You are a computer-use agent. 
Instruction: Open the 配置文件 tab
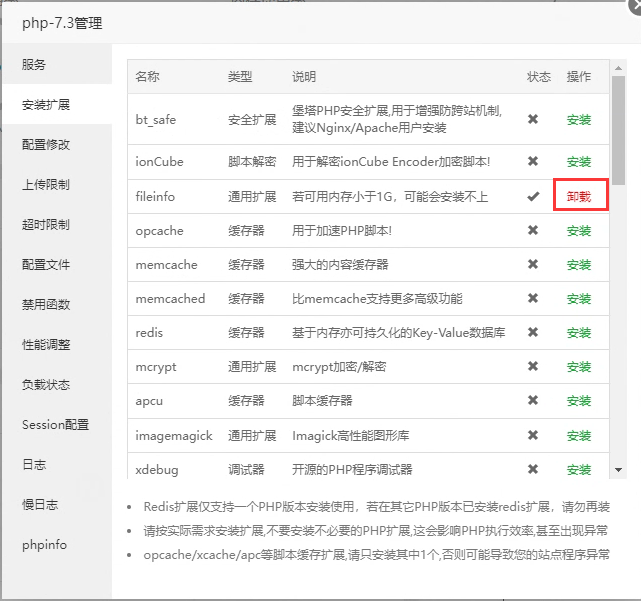pos(46,265)
